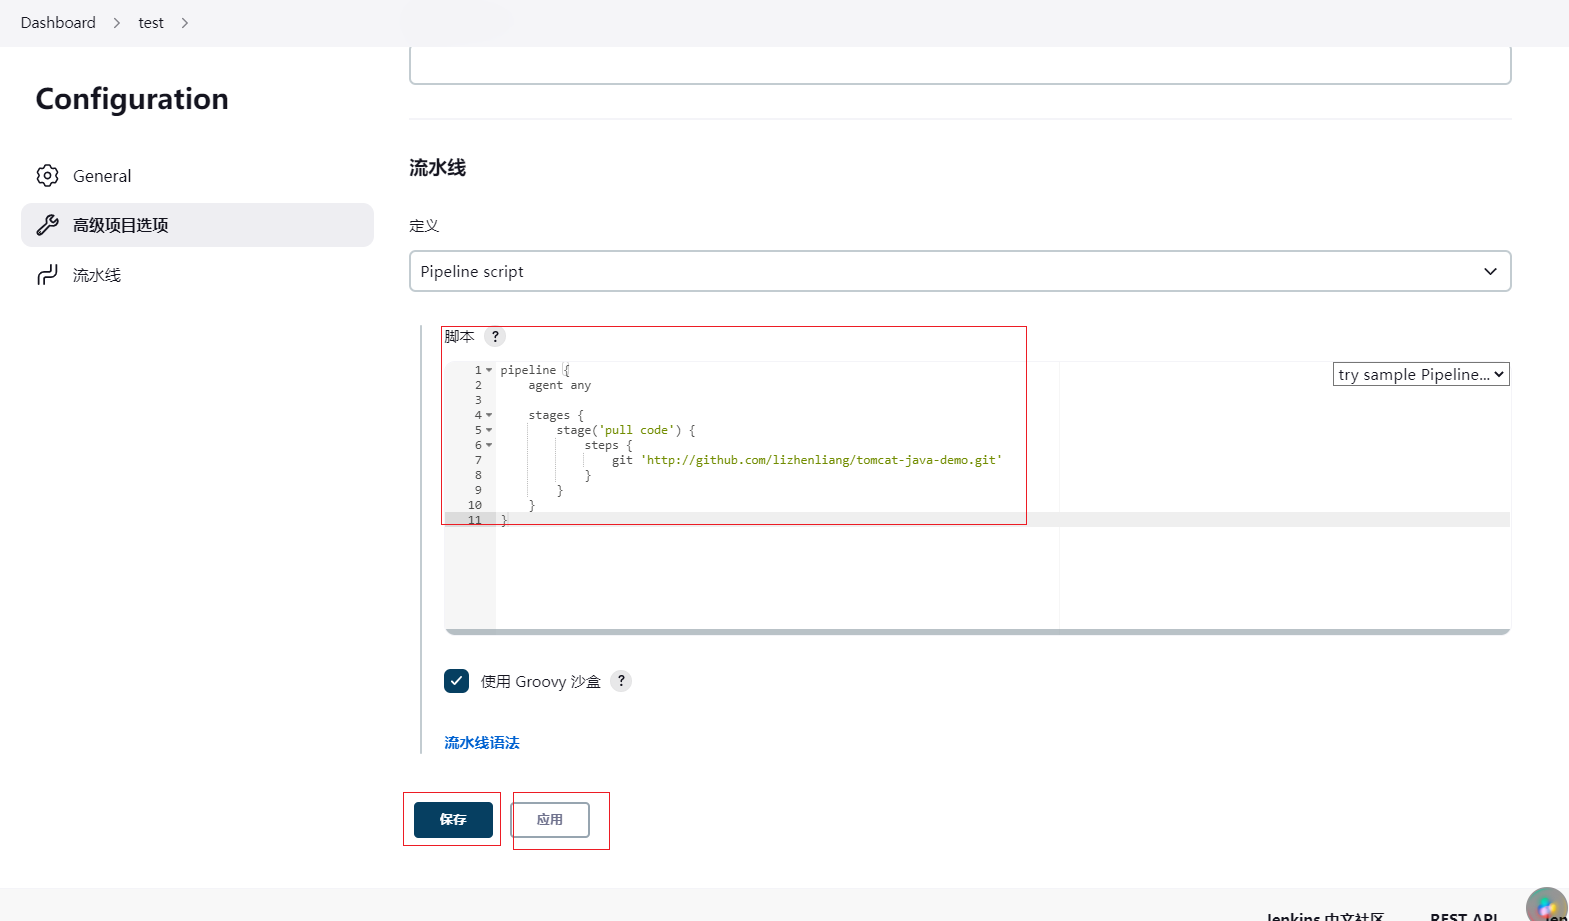
Task: Click the 定义 label
Action: (x=424, y=226)
